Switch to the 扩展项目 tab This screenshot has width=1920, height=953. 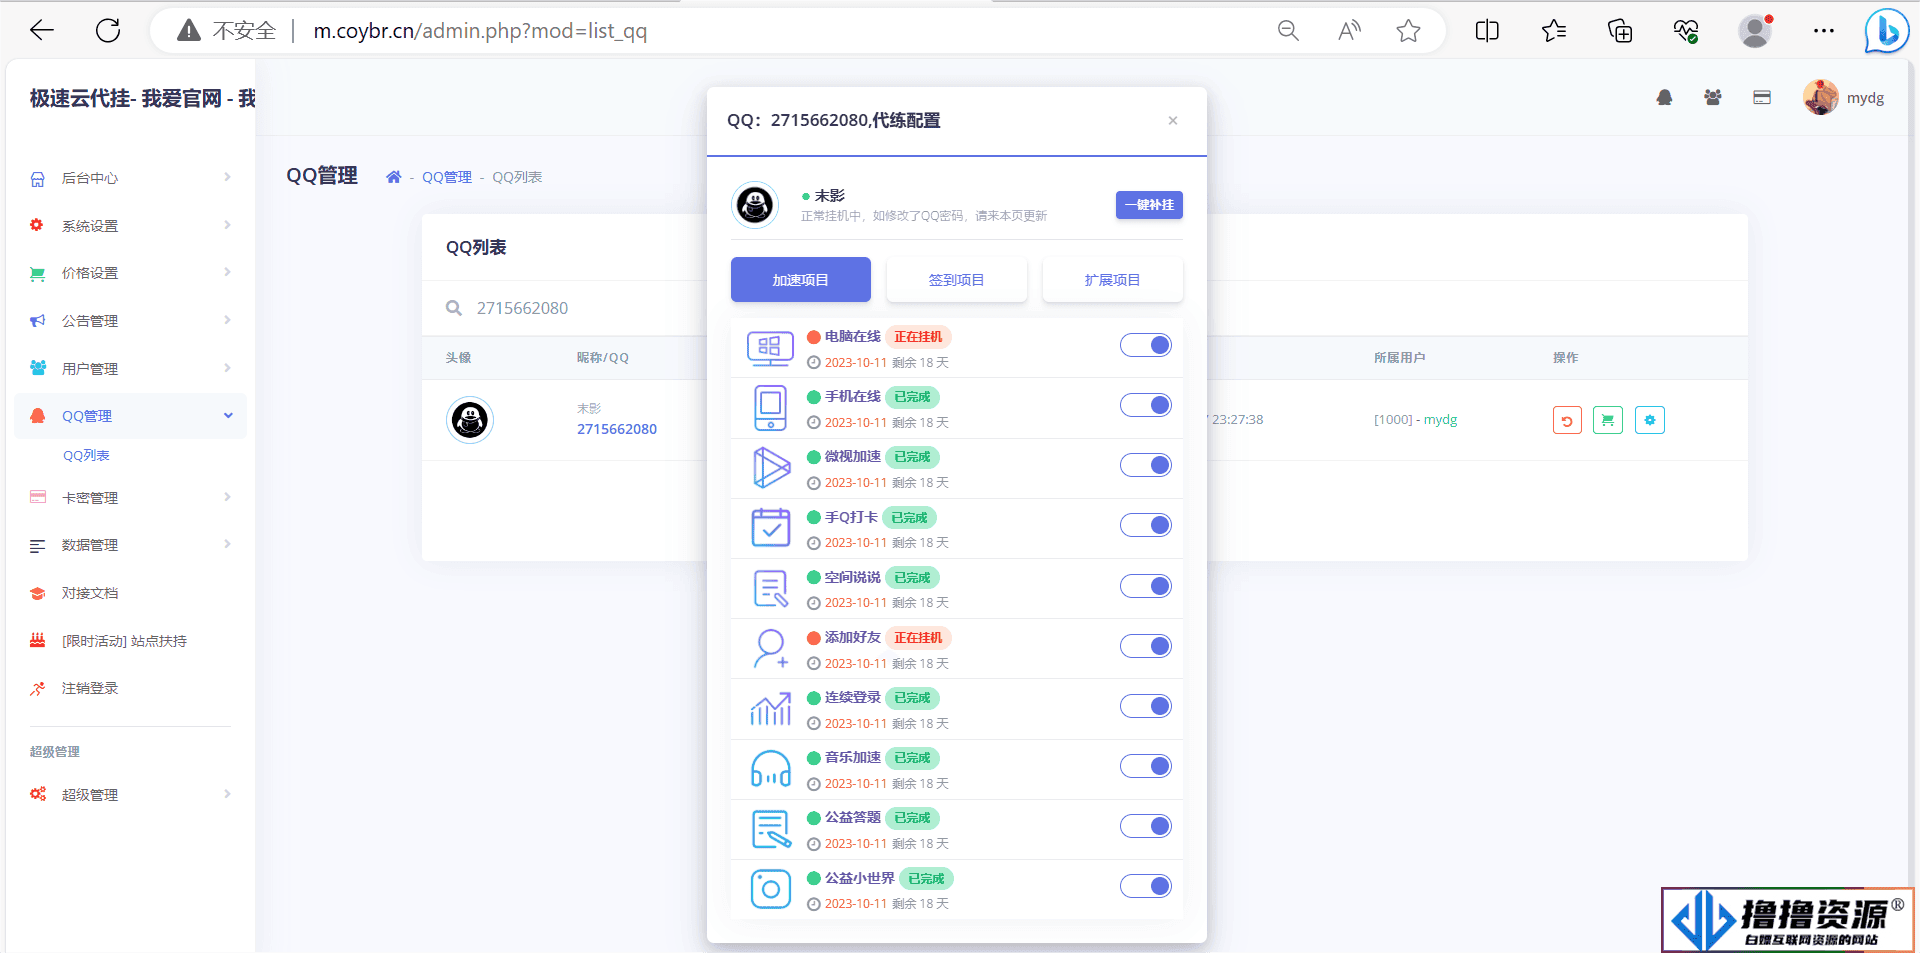tap(1112, 280)
